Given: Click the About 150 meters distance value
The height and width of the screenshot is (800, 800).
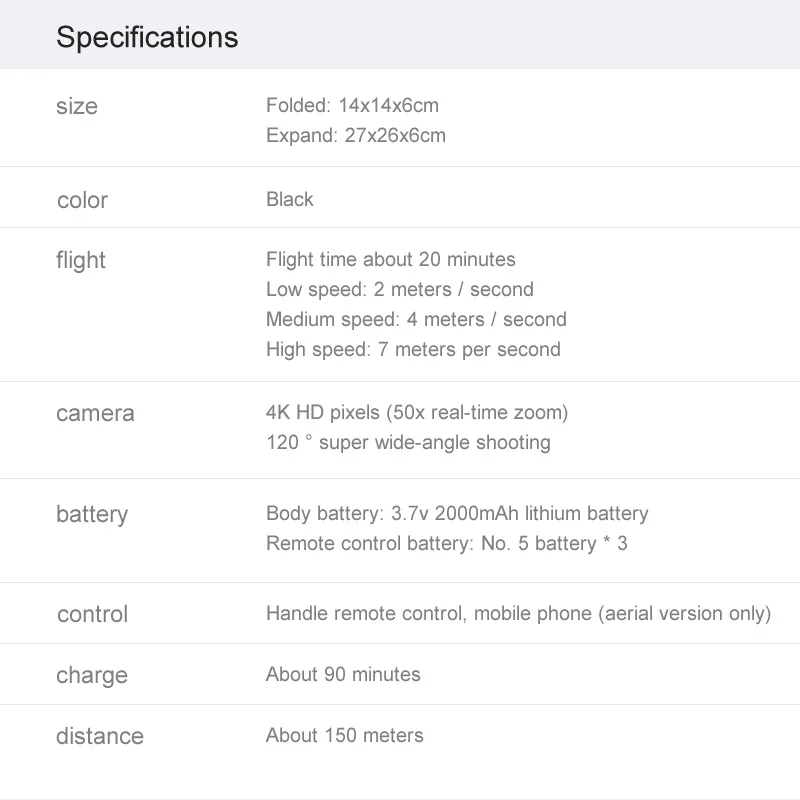Looking at the screenshot, I should [x=345, y=735].
